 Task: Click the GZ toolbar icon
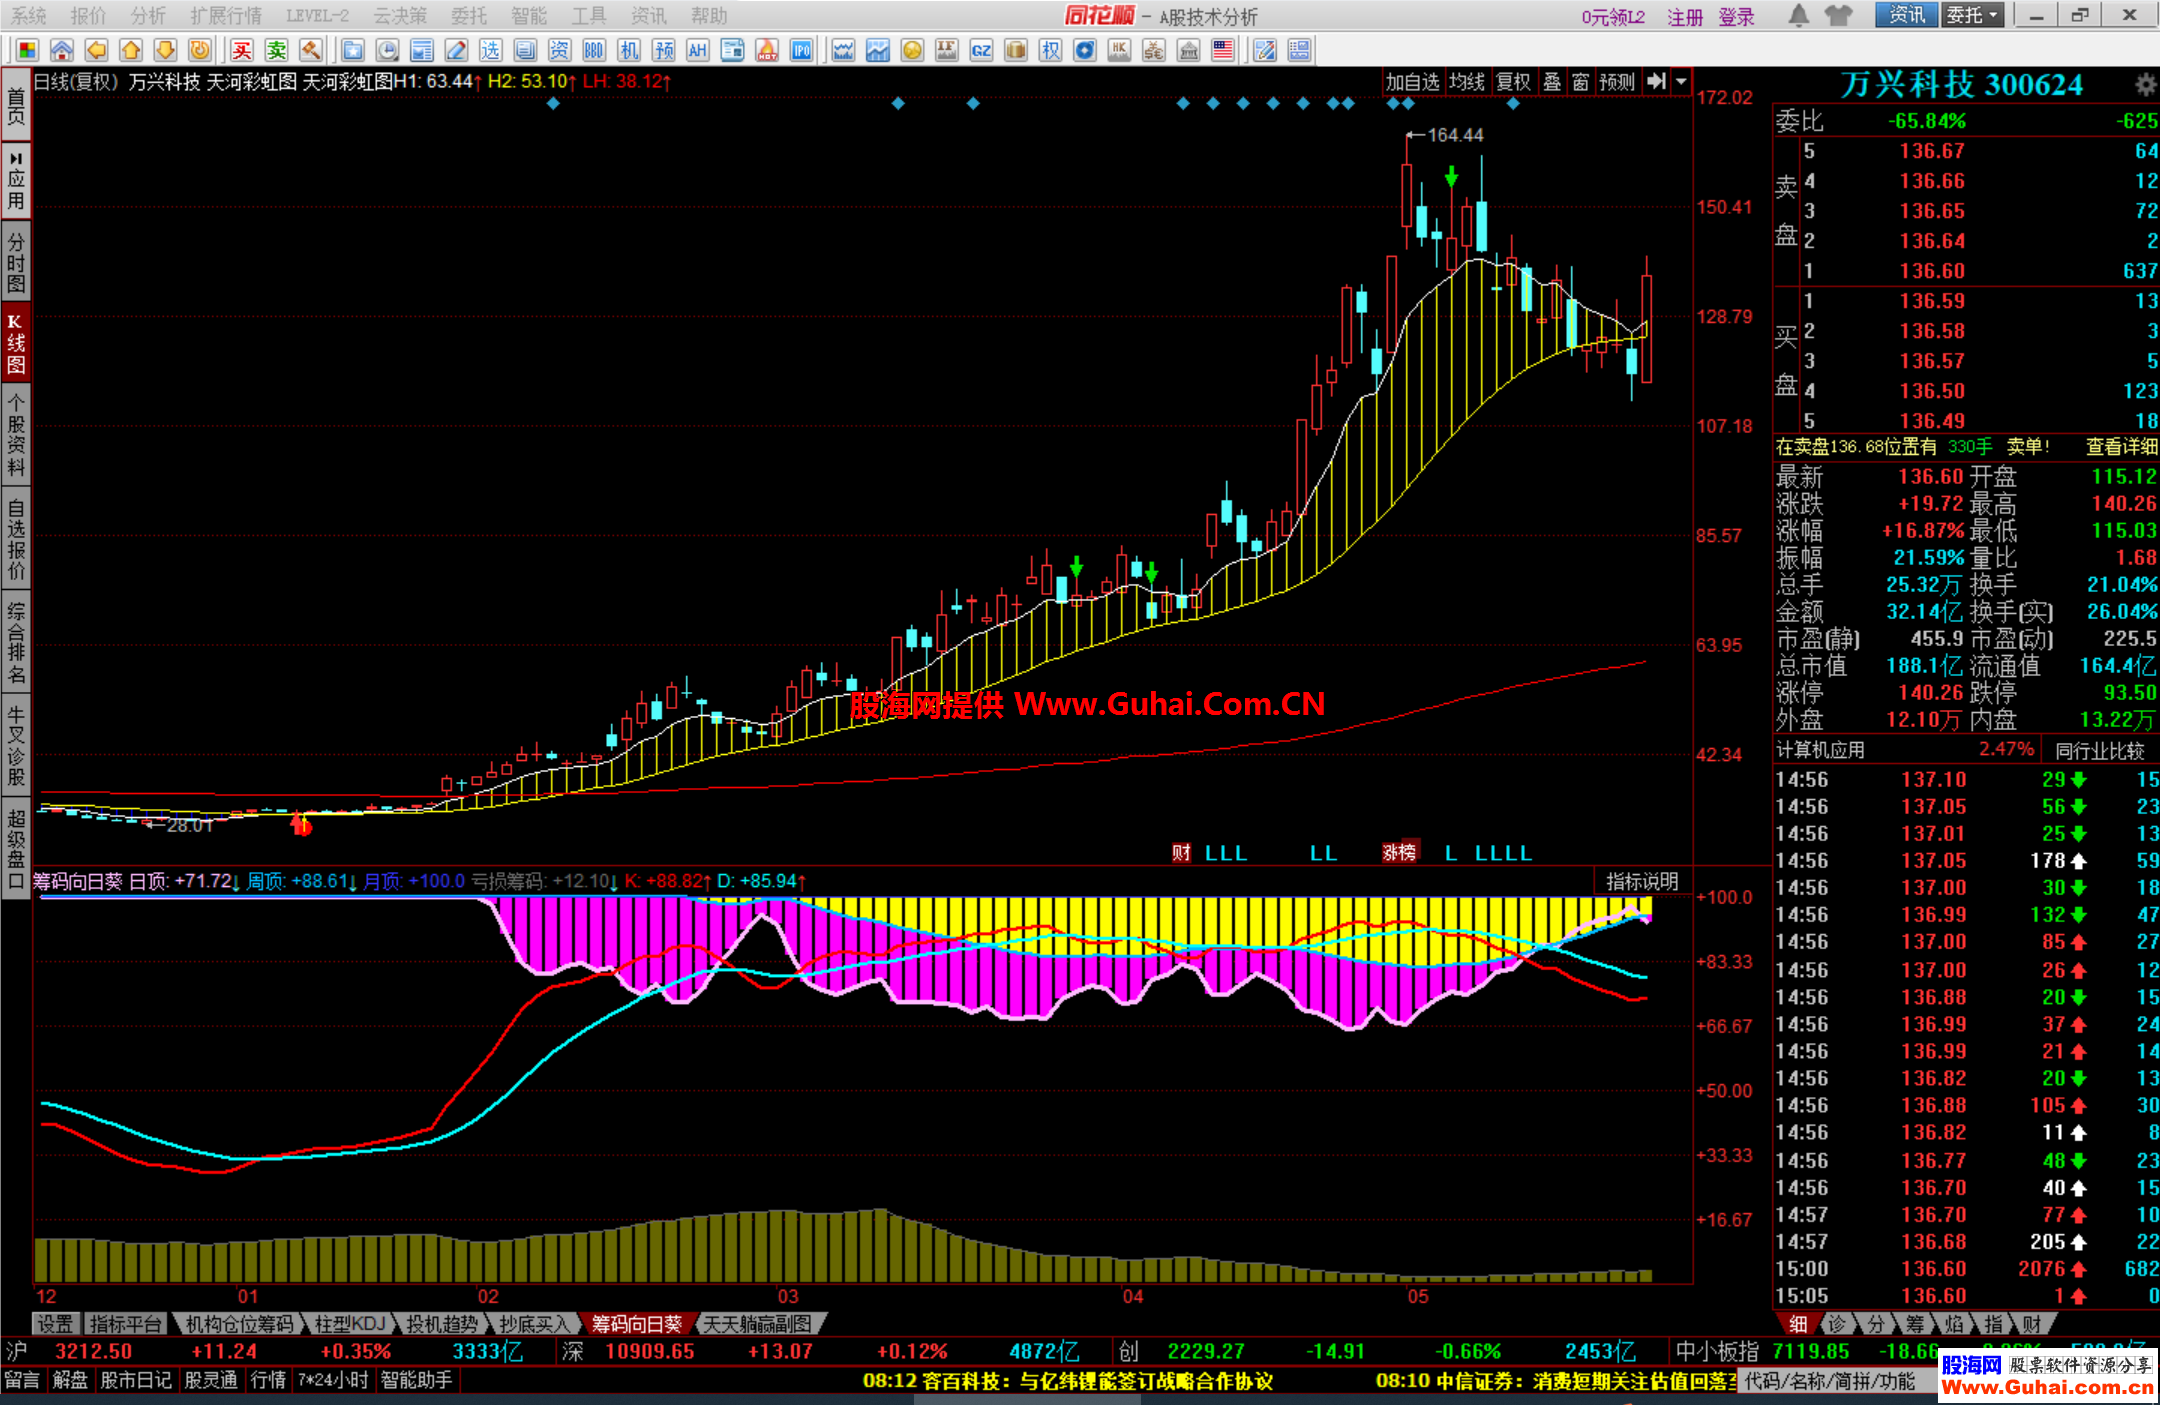[981, 50]
